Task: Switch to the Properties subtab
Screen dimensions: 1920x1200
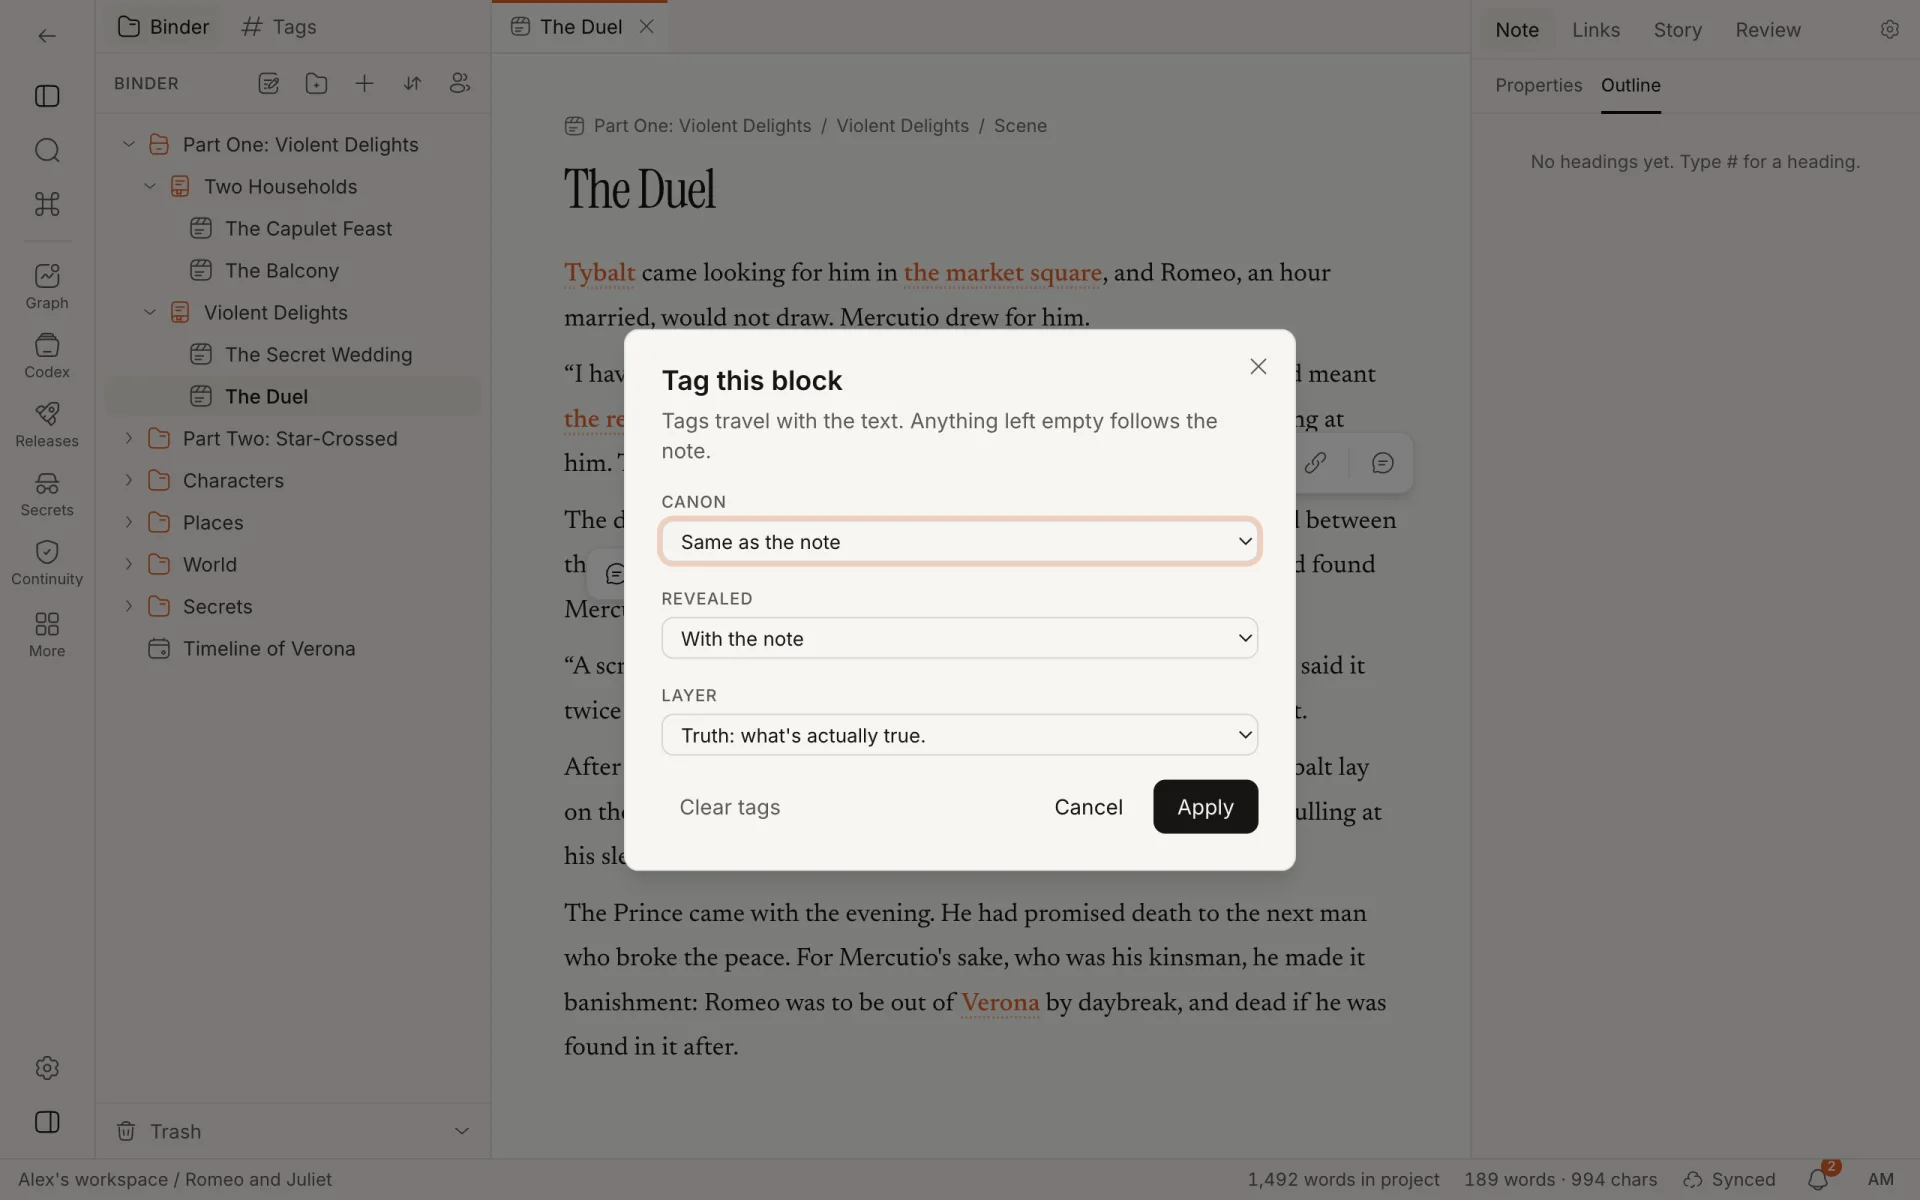Action: point(1538,85)
